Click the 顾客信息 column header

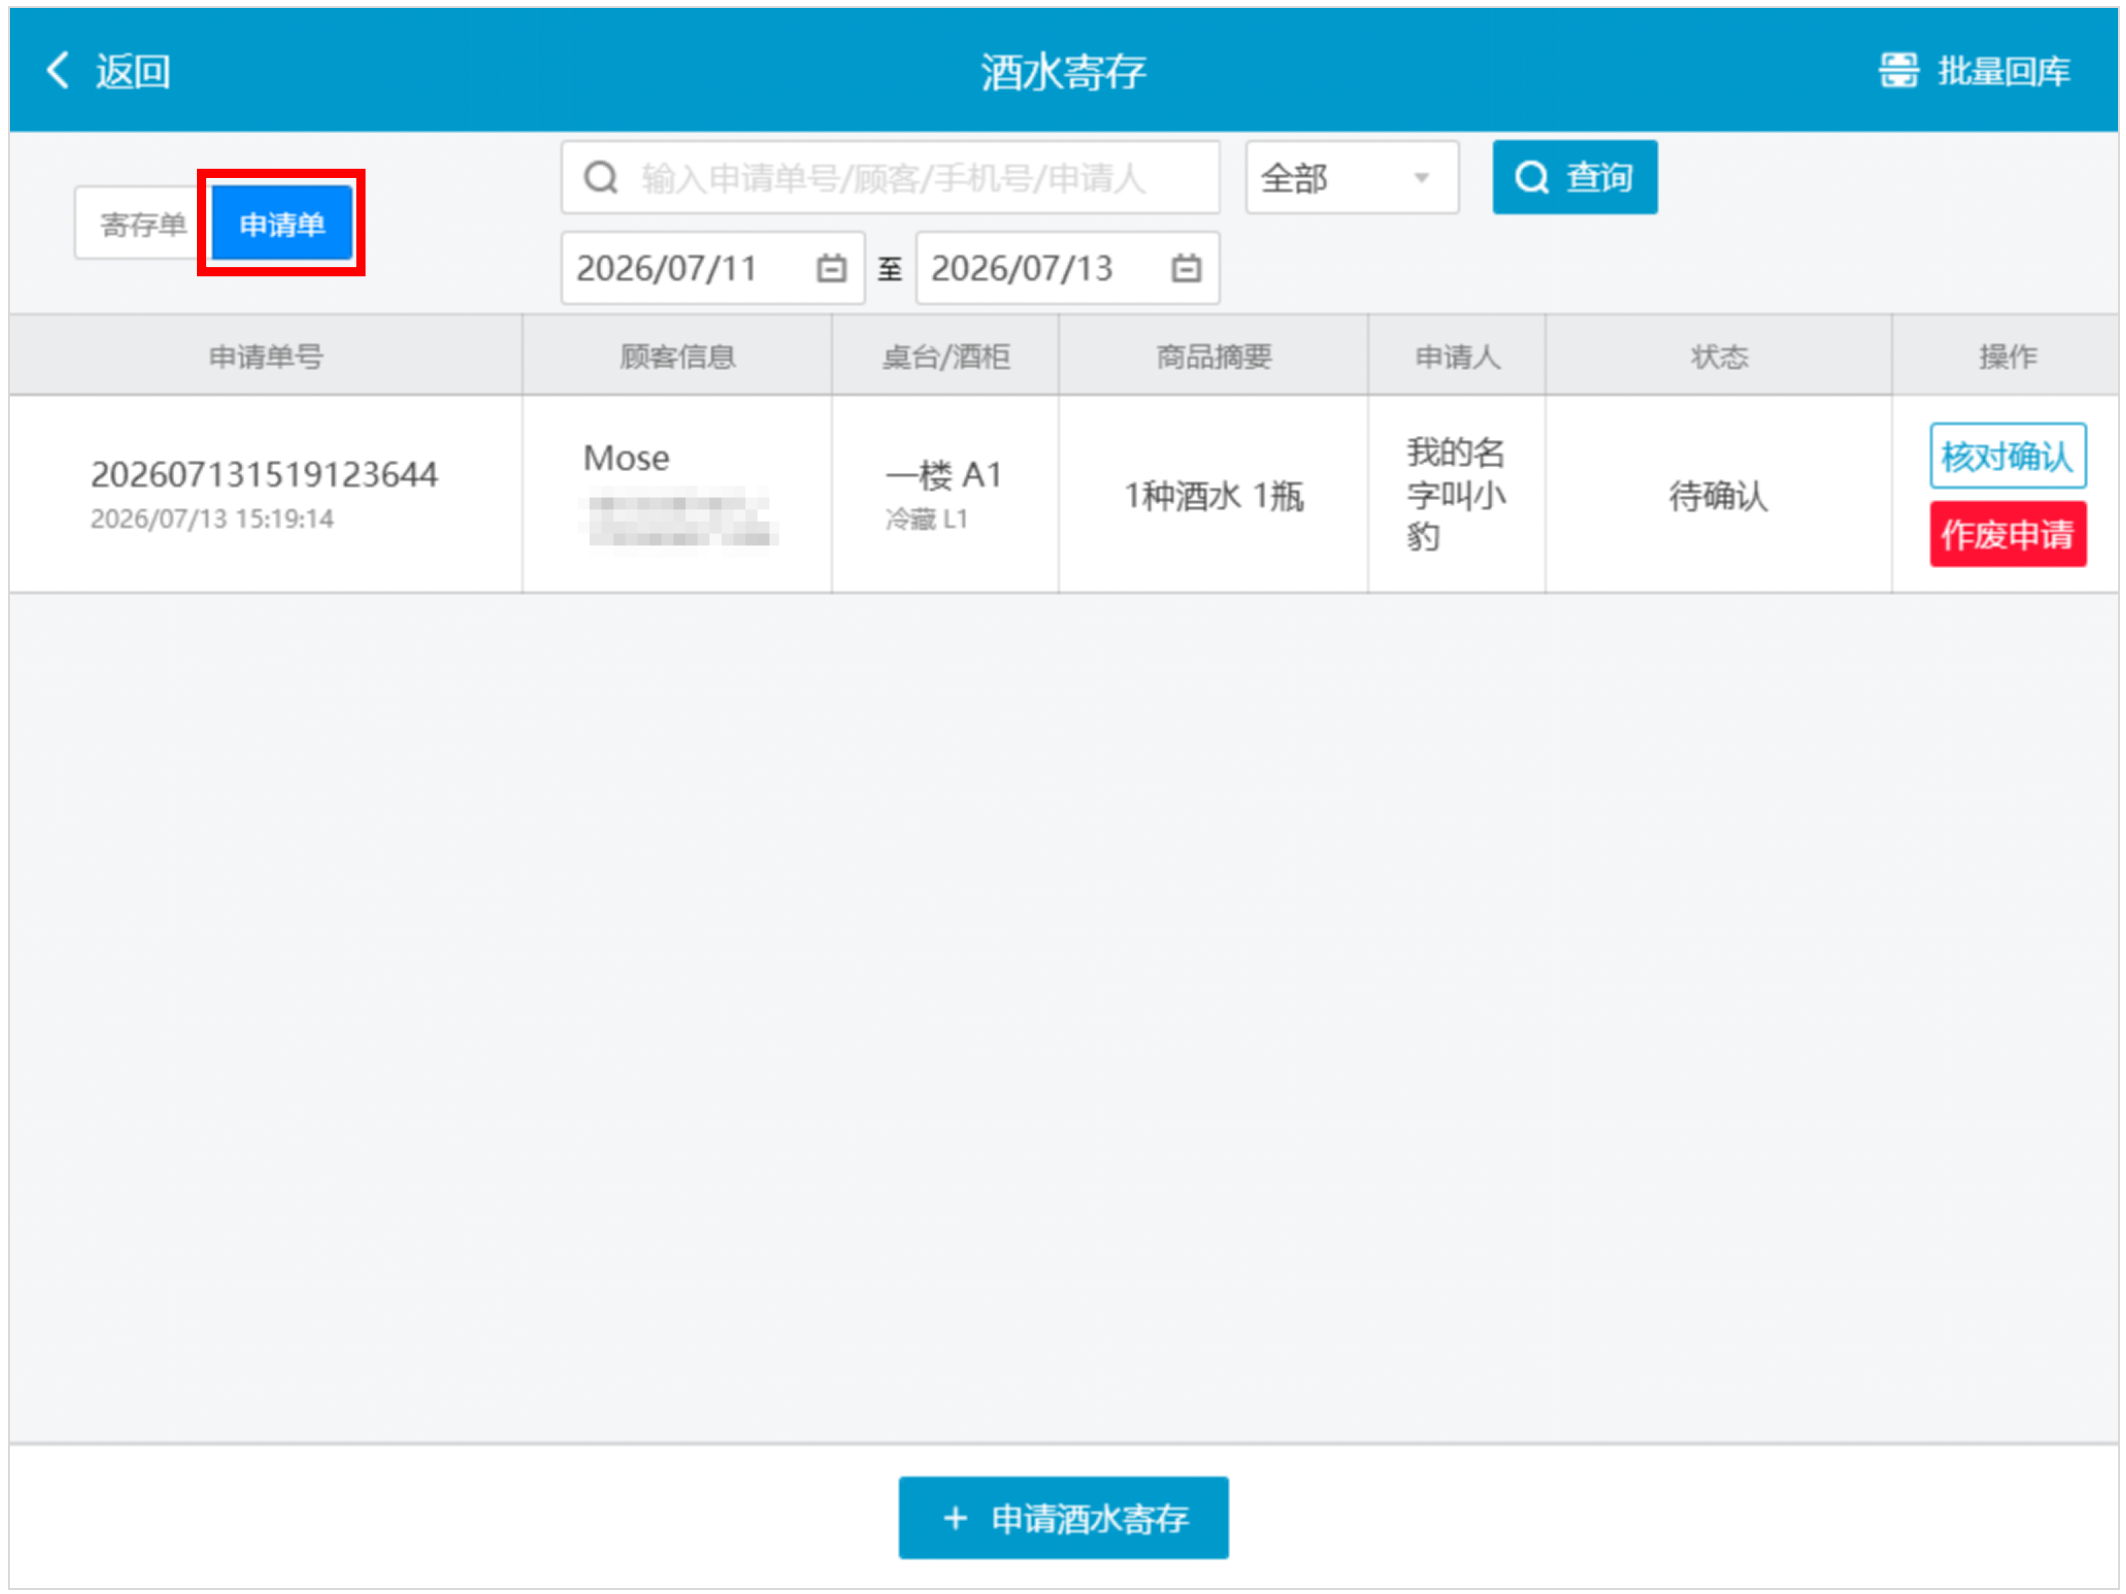click(x=677, y=356)
